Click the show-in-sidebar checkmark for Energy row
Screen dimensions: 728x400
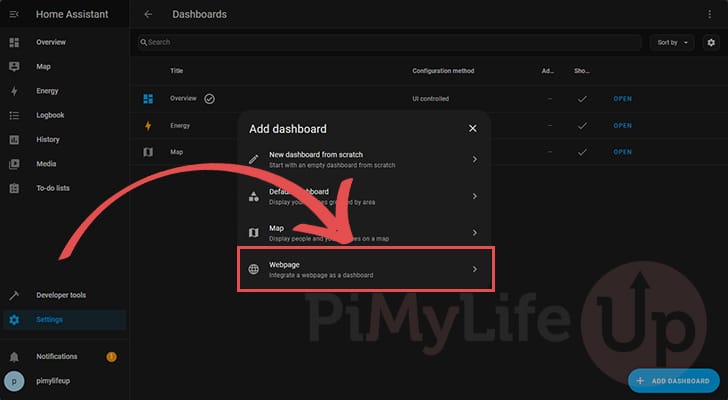click(x=582, y=126)
